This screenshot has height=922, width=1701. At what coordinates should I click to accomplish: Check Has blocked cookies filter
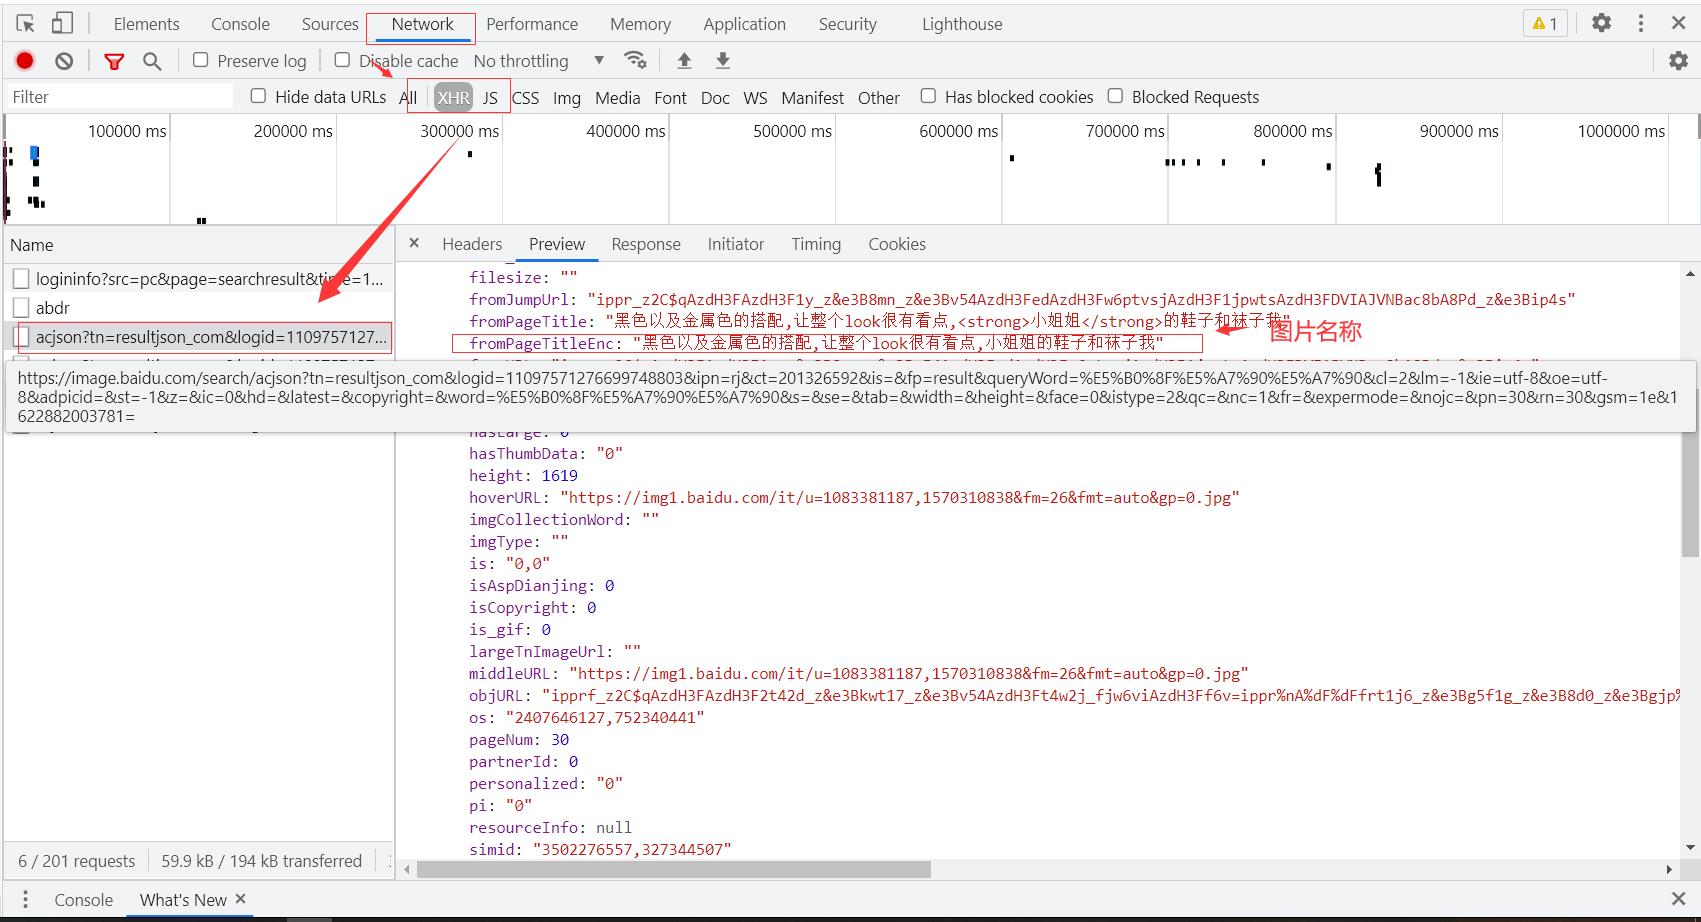tap(928, 96)
